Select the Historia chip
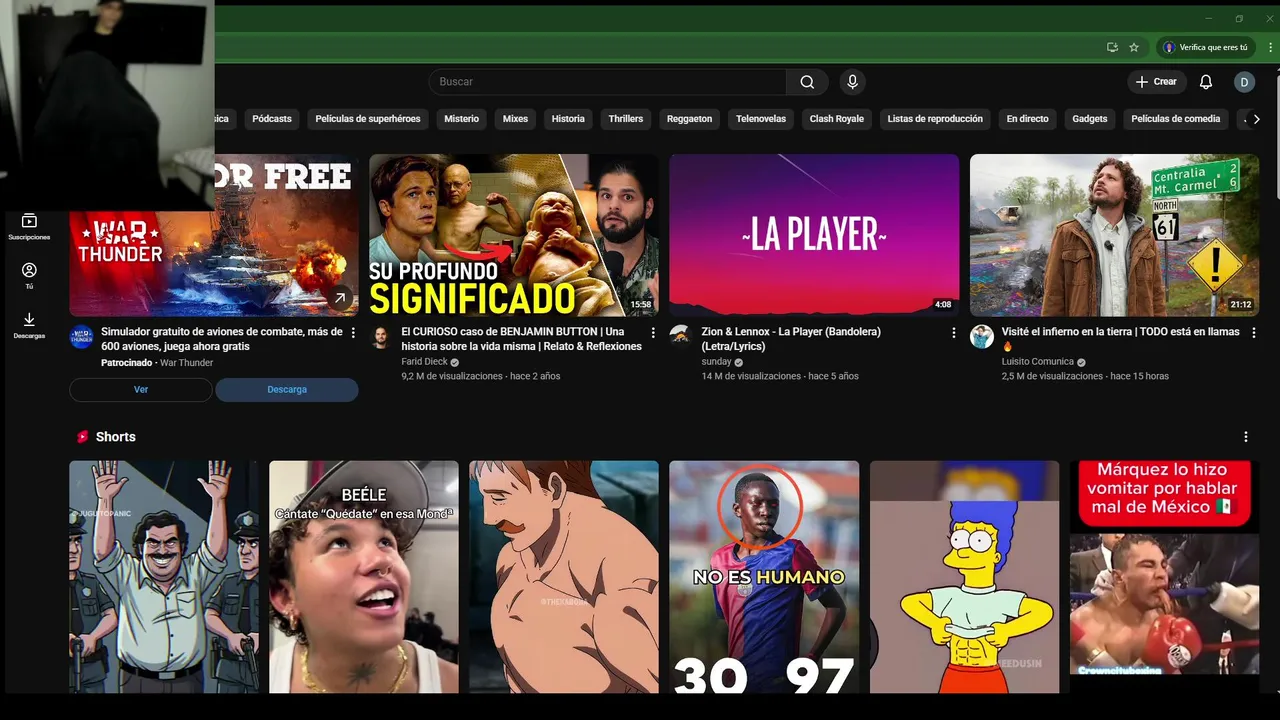1280x720 pixels. click(x=568, y=119)
